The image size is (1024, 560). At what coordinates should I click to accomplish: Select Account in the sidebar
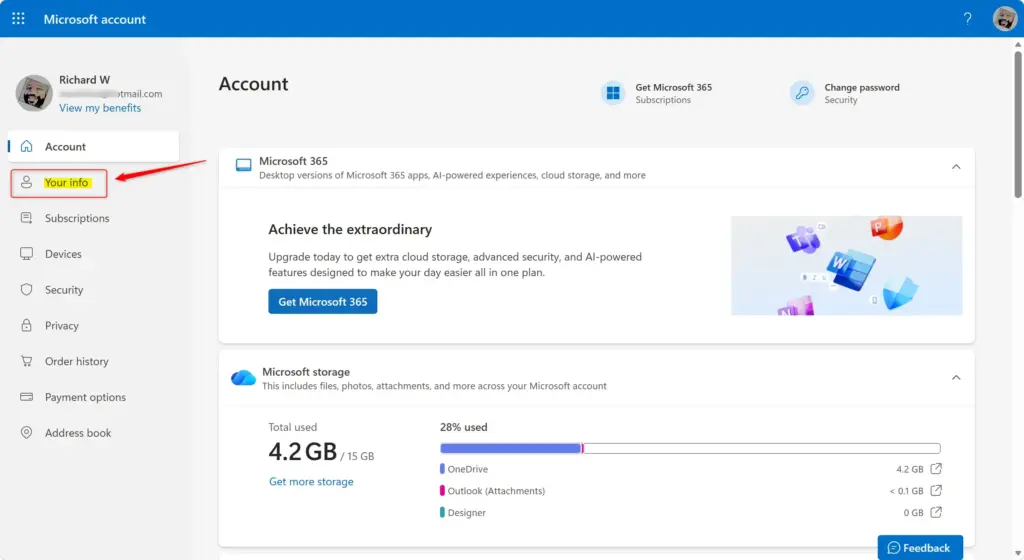point(93,146)
